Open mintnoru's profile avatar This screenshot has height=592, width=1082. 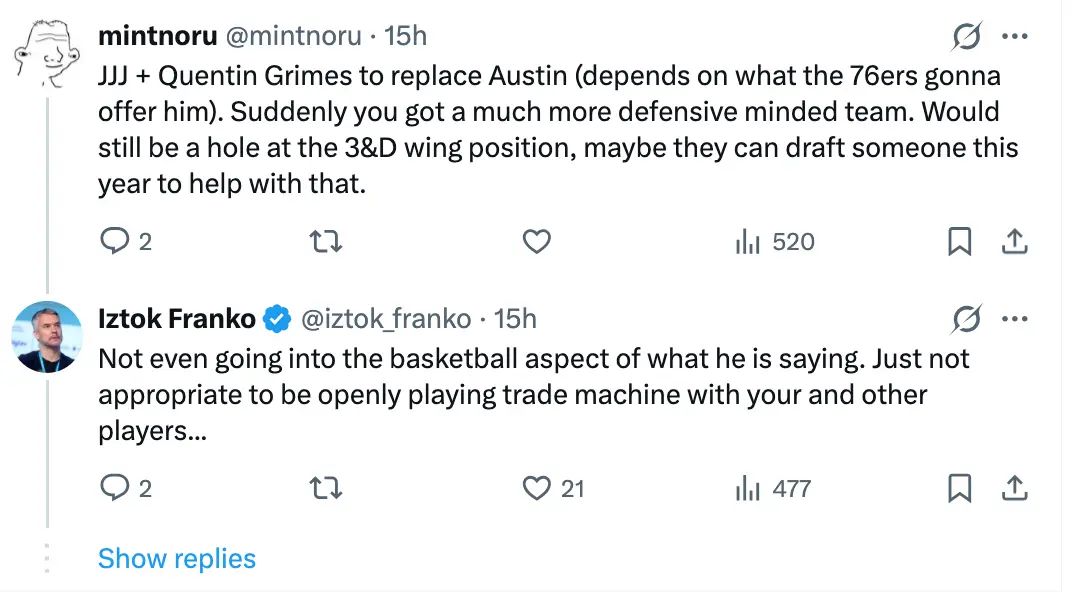[46, 54]
